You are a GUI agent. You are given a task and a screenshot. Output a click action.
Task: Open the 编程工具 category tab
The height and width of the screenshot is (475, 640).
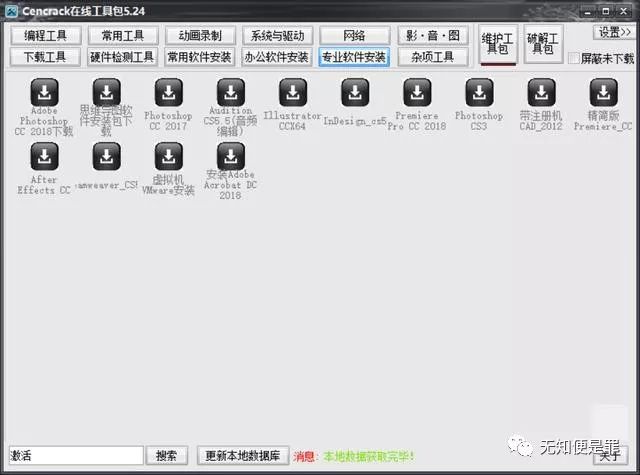pyautogui.click(x=45, y=36)
